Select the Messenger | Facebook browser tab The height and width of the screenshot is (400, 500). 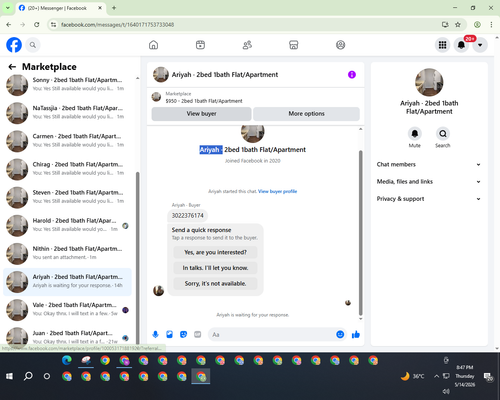60,8
